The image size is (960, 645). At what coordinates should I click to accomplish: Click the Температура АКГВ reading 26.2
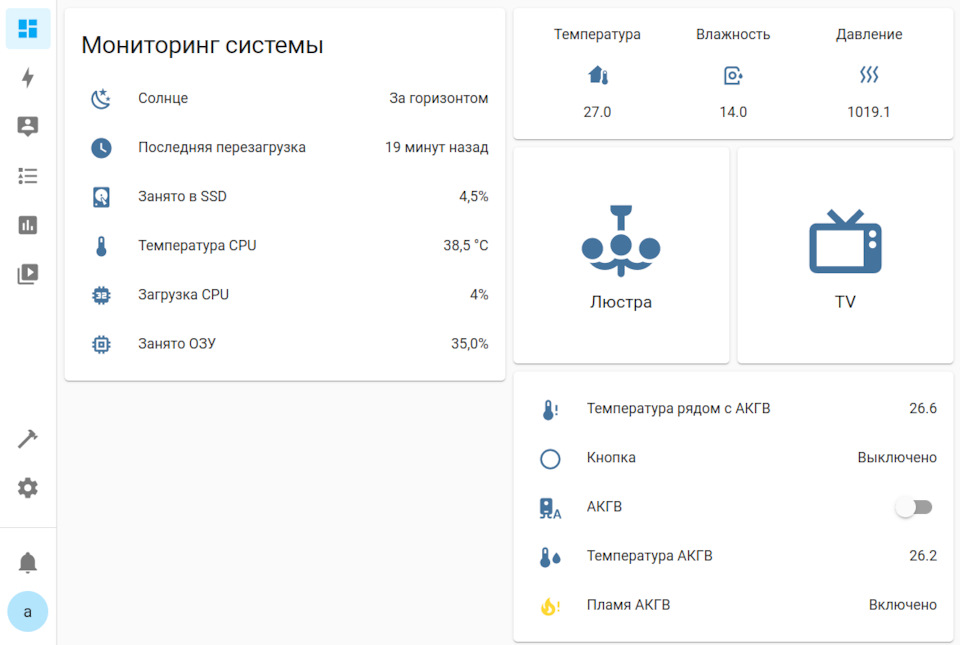(925, 556)
